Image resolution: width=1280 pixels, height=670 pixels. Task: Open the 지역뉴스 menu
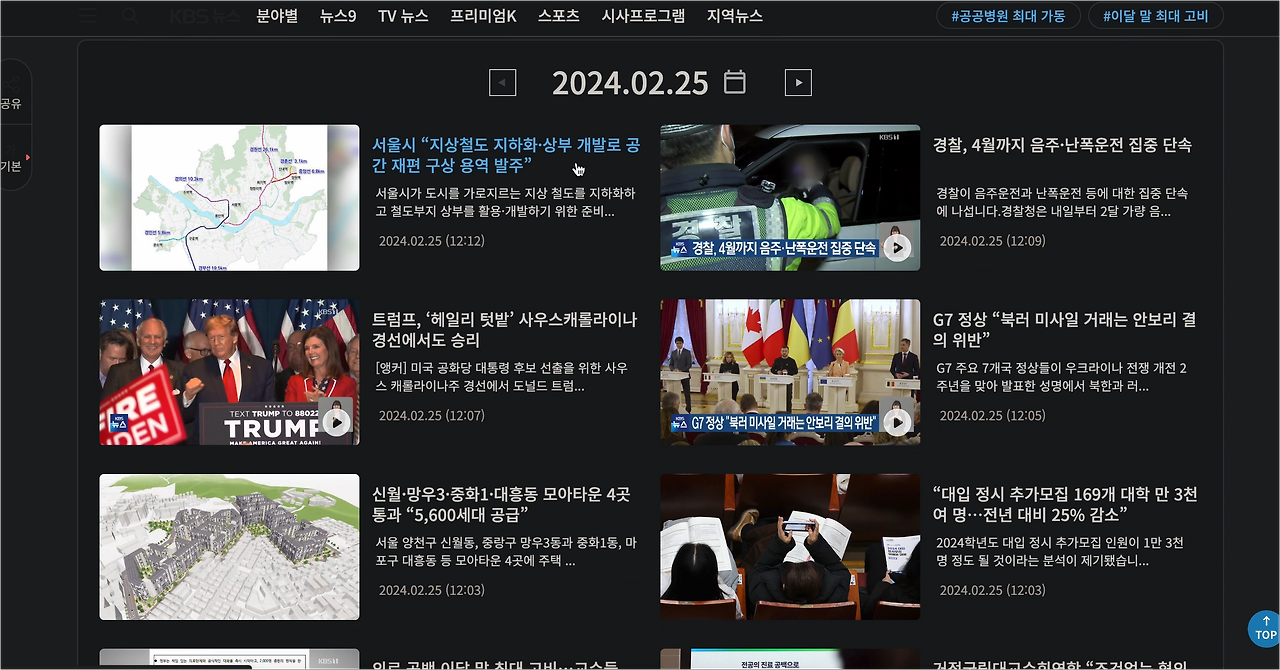734,16
